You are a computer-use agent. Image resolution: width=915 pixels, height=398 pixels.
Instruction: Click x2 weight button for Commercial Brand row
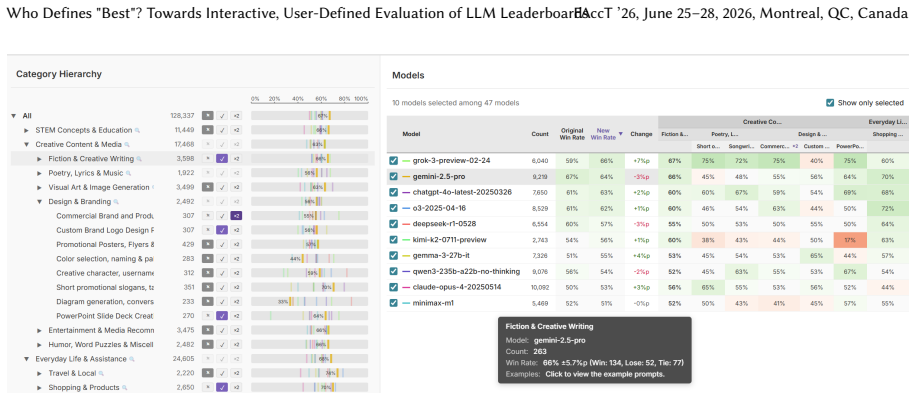[x=236, y=216]
